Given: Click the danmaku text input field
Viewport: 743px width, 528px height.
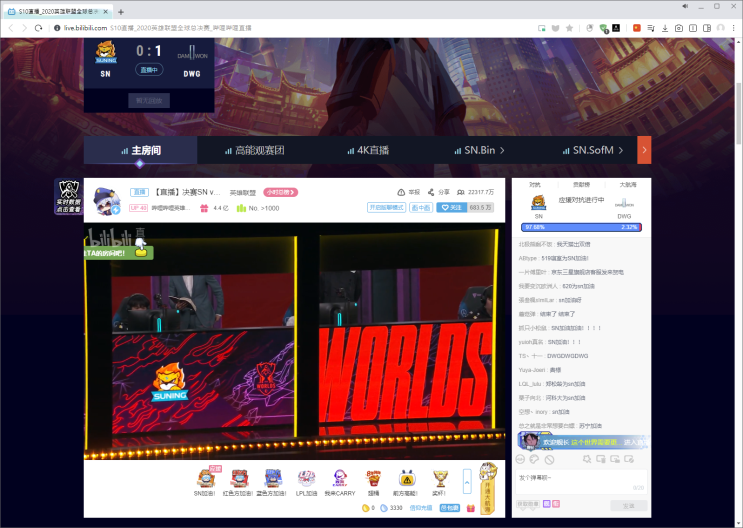Looking at the screenshot, I should tap(581, 482).
